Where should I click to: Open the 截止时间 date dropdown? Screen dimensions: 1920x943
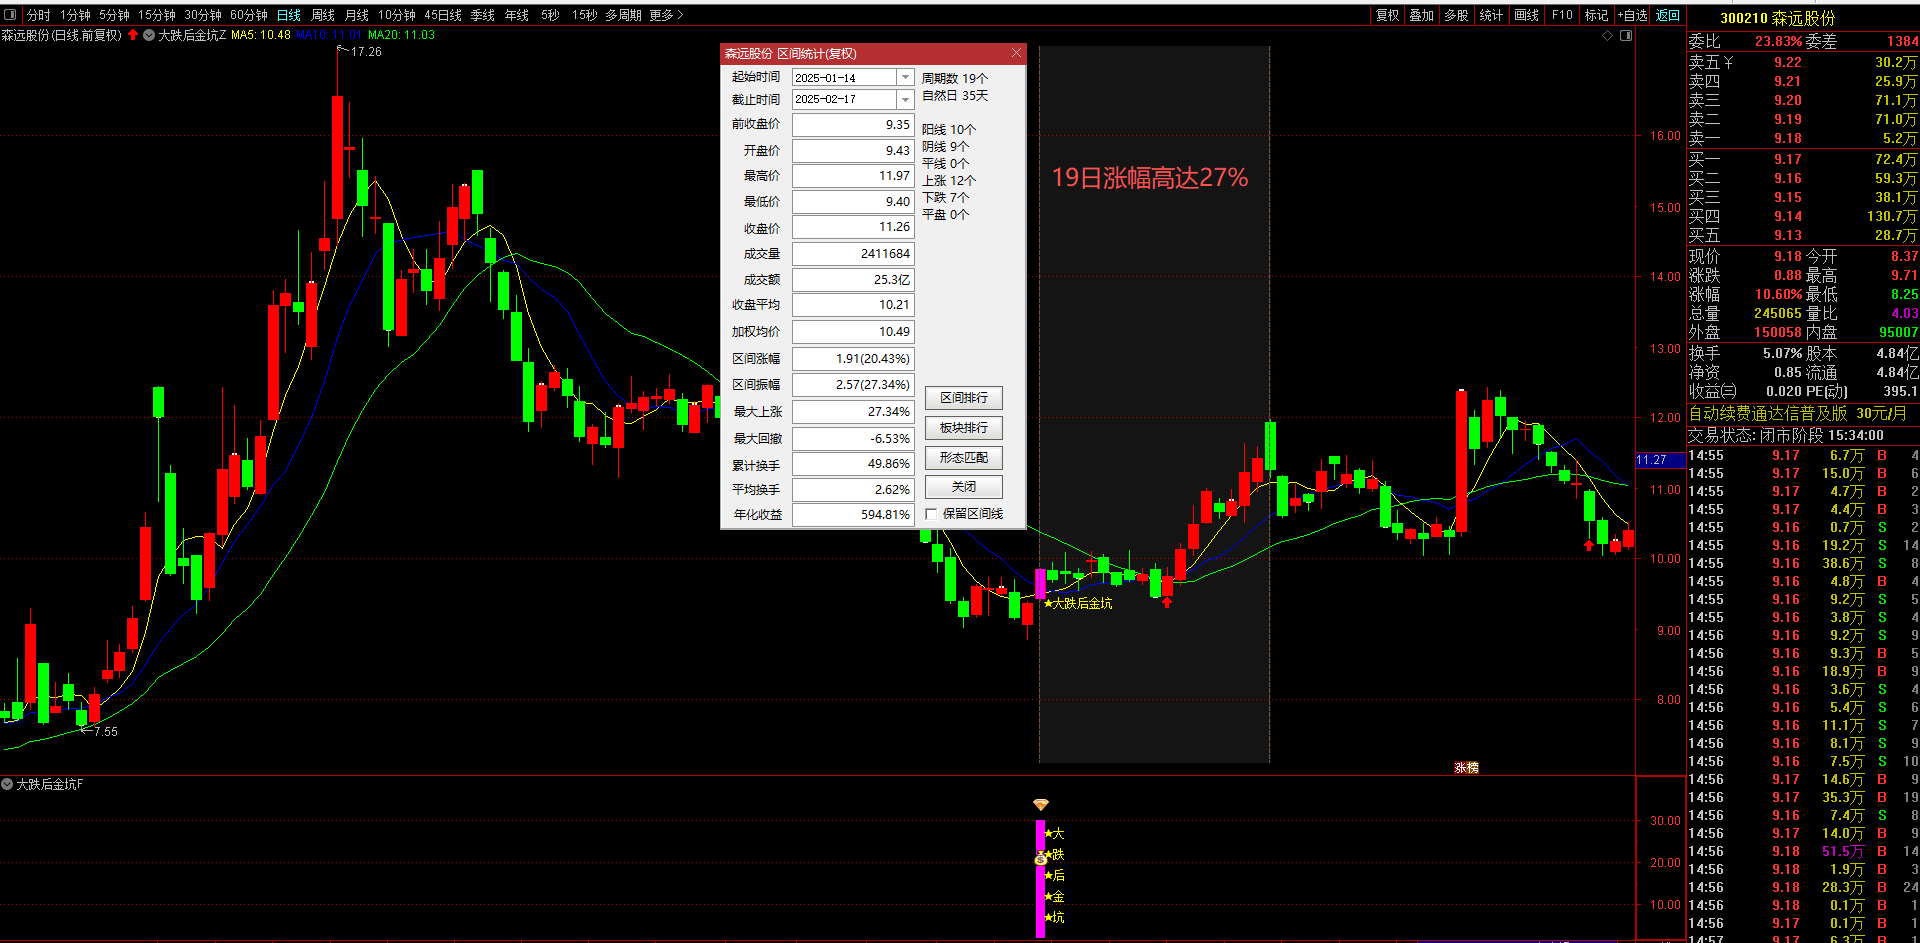pos(905,99)
